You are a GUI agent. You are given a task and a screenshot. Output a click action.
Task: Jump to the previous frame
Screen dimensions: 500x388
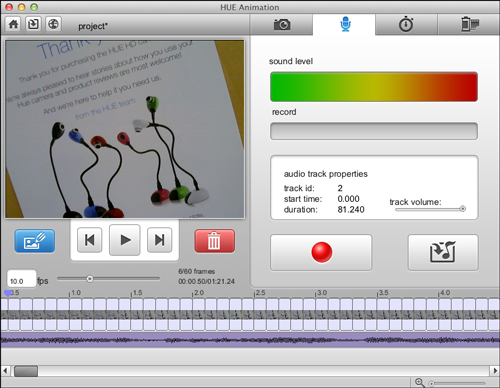pos(89,240)
